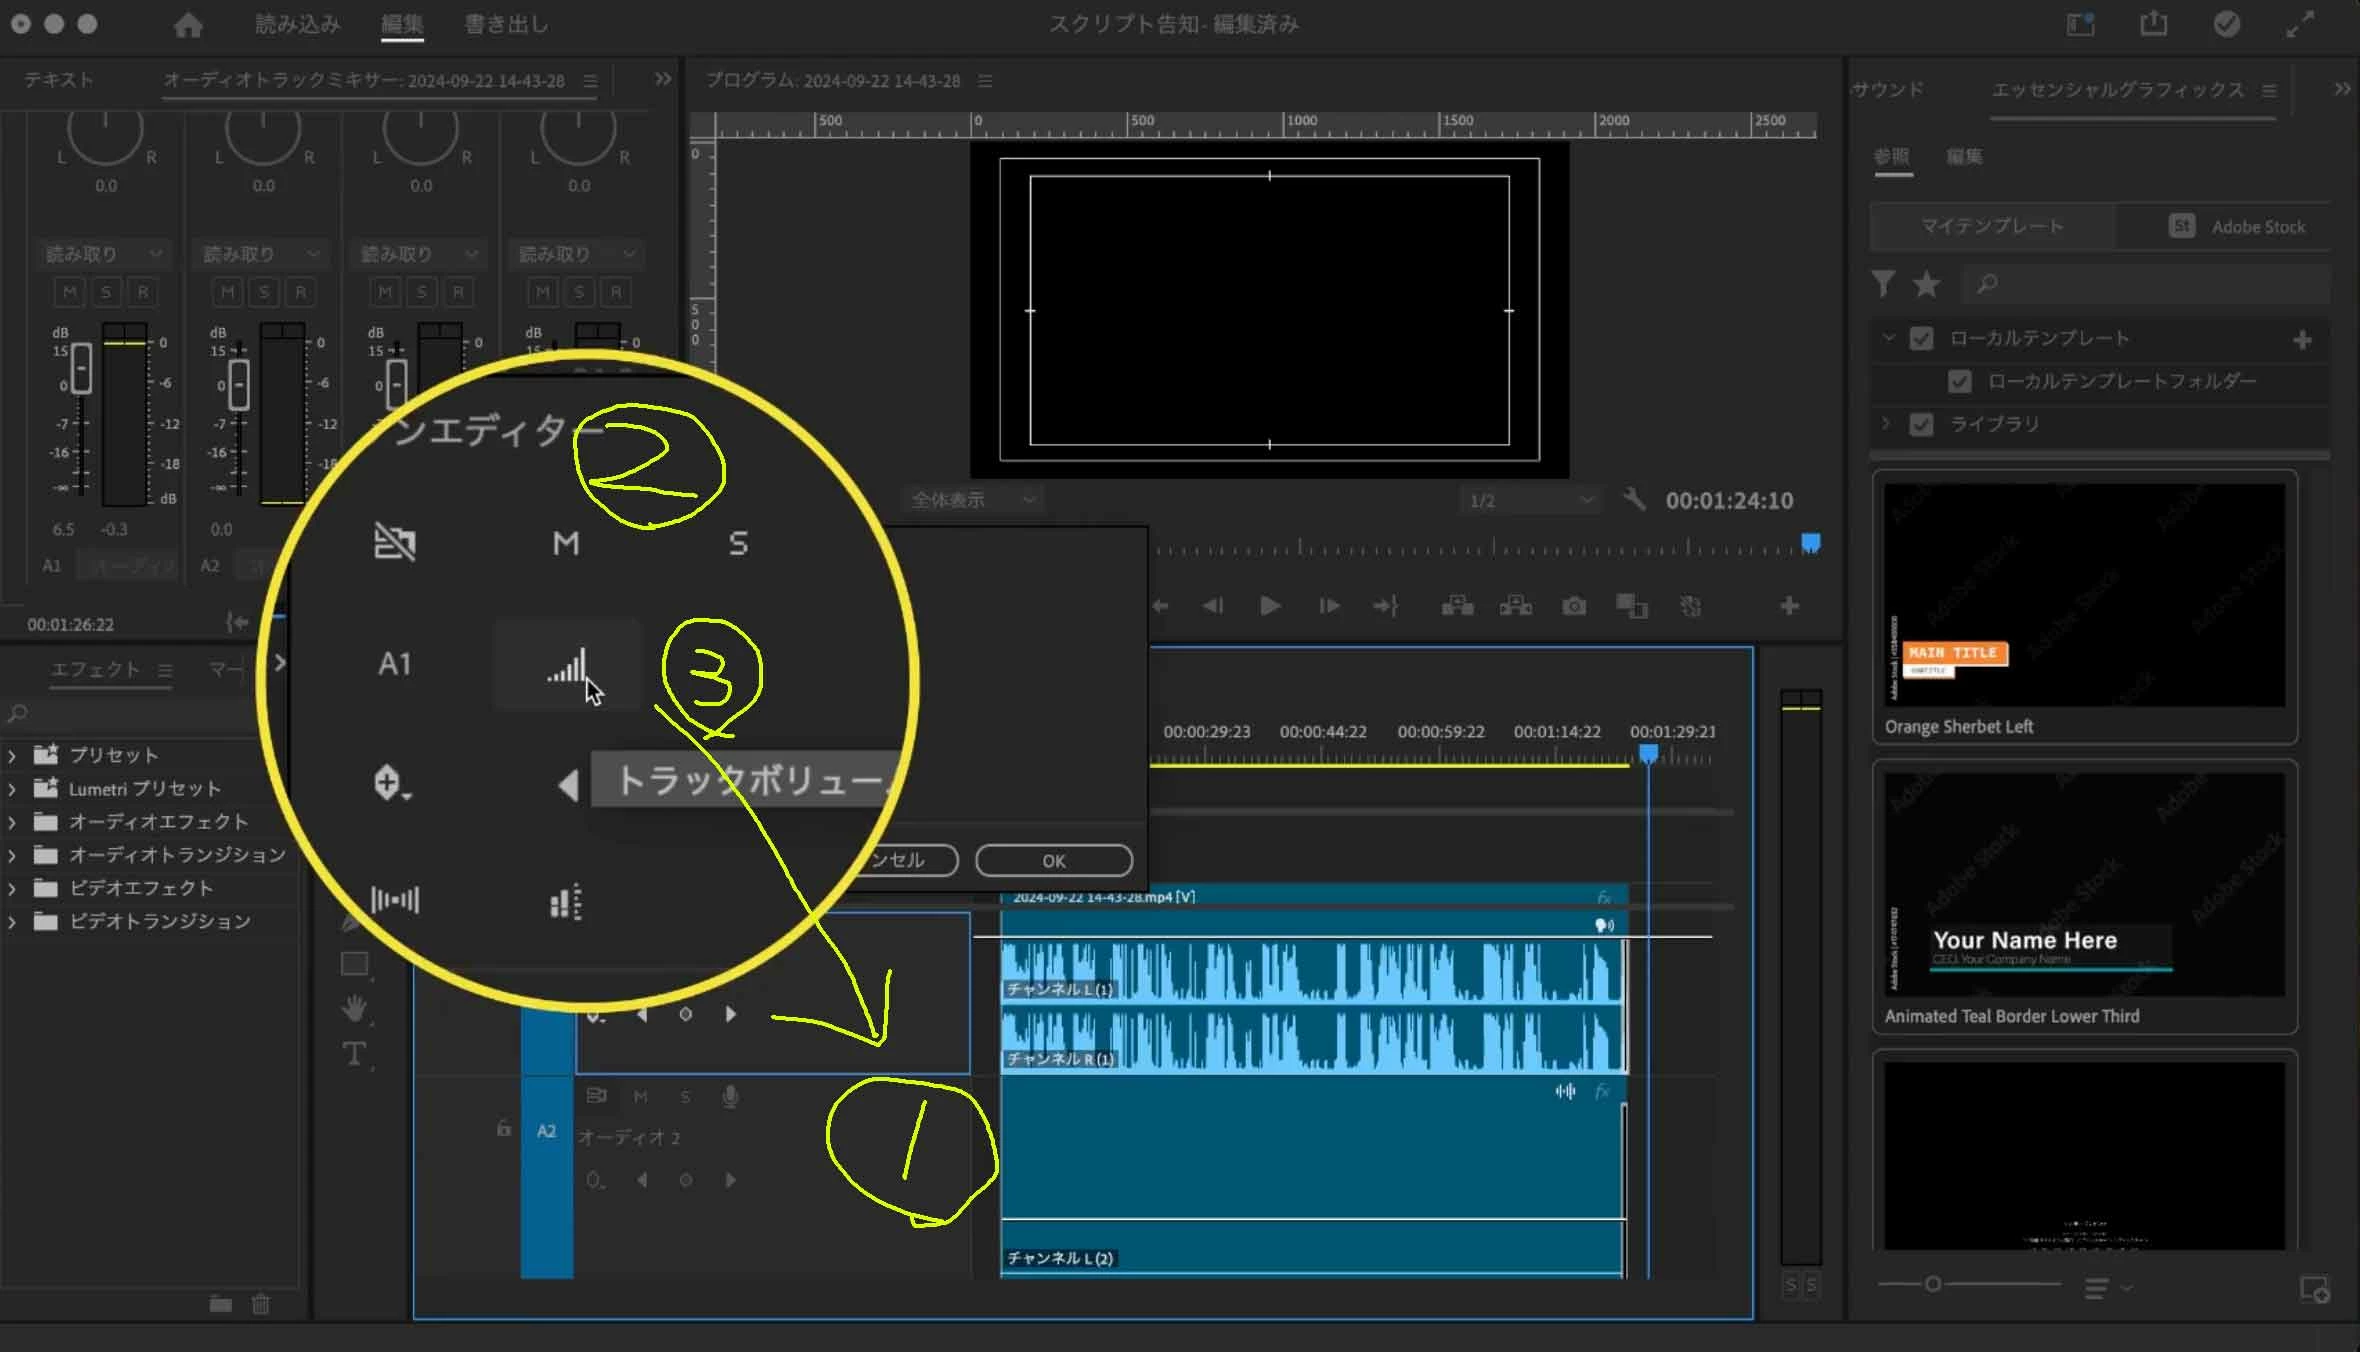Click the A1 volume fader in mixer
Image resolution: width=2360 pixels, height=1352 pixels.
point(81,369)
